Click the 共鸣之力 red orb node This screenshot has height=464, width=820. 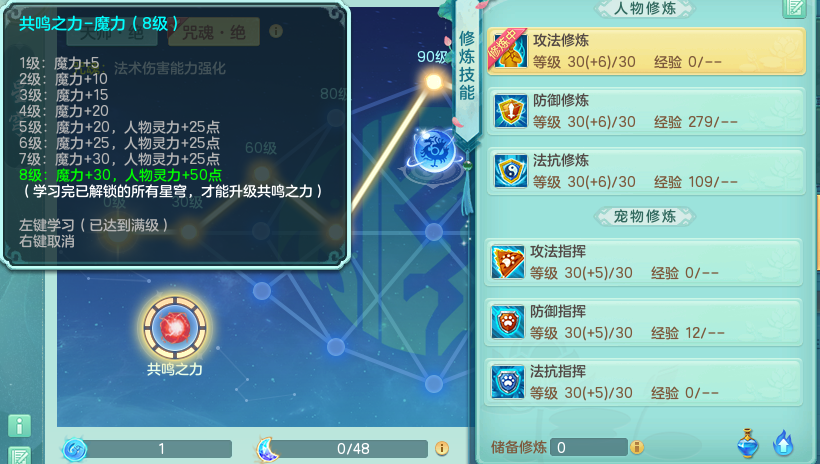coord(175,328)
